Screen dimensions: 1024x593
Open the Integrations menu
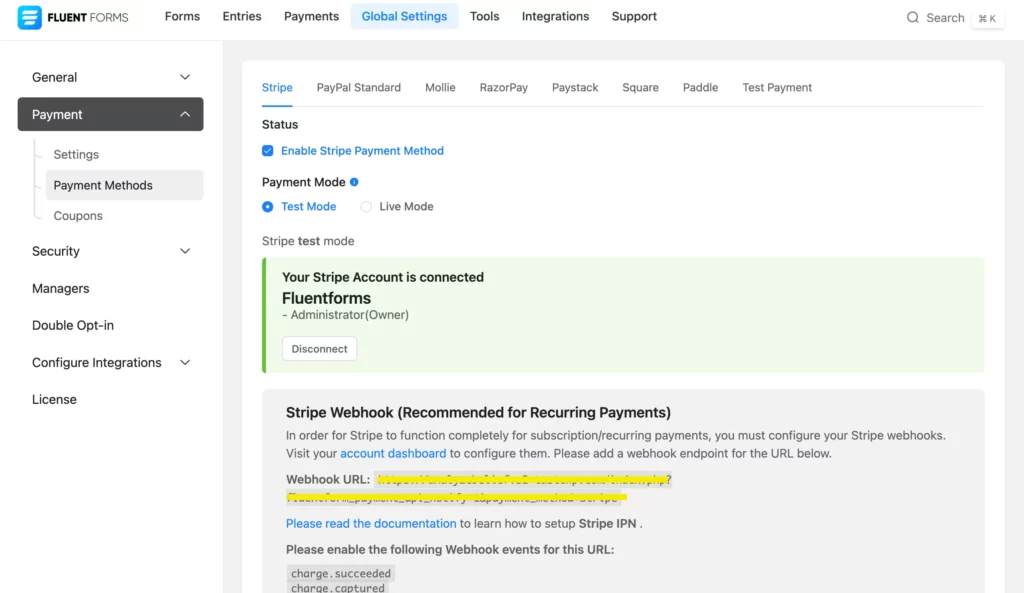555,16
